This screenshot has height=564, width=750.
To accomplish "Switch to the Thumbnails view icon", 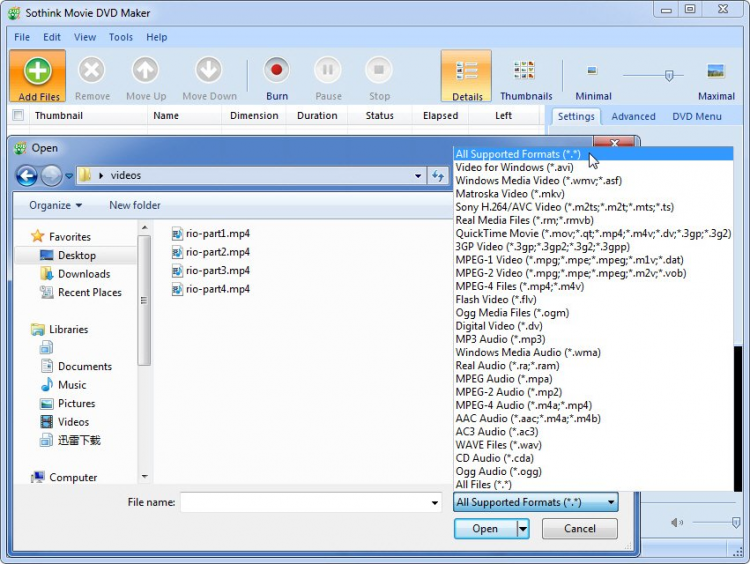I will coord(525,77).
